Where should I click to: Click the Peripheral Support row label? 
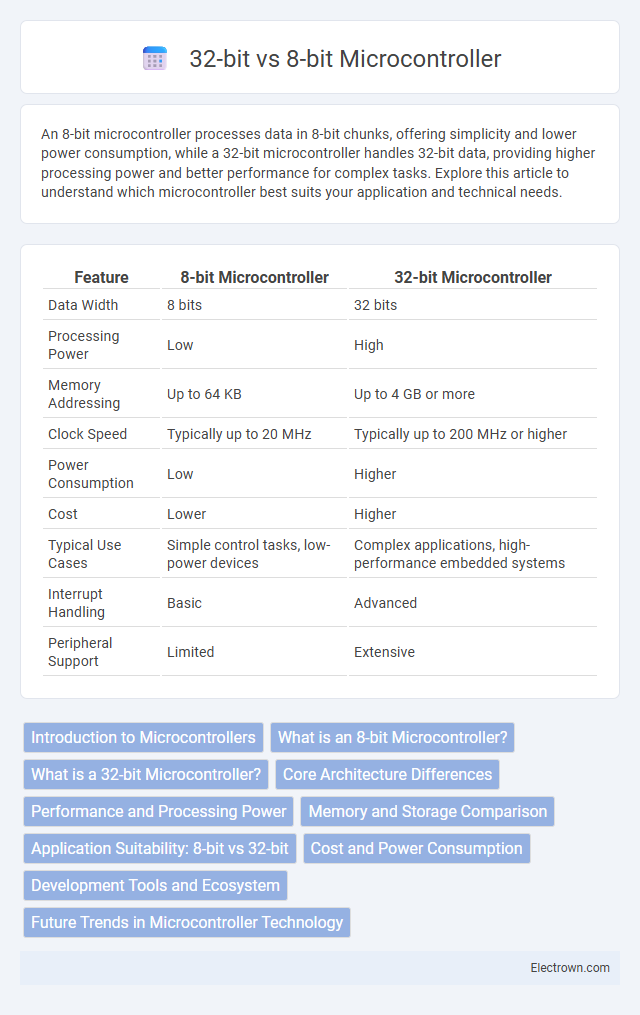(x=80, y=652)
